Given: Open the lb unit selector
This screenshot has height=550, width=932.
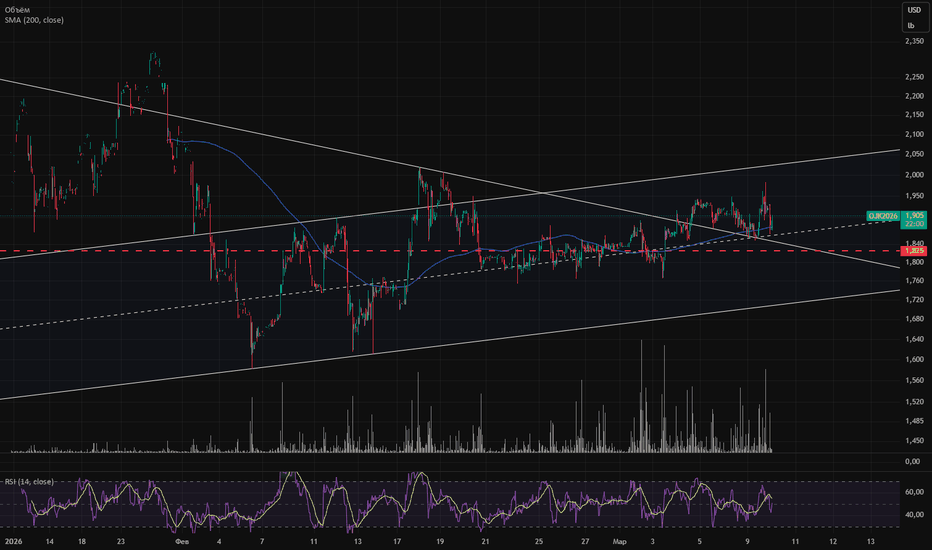Looking at the screenshot, I should 911,26.
